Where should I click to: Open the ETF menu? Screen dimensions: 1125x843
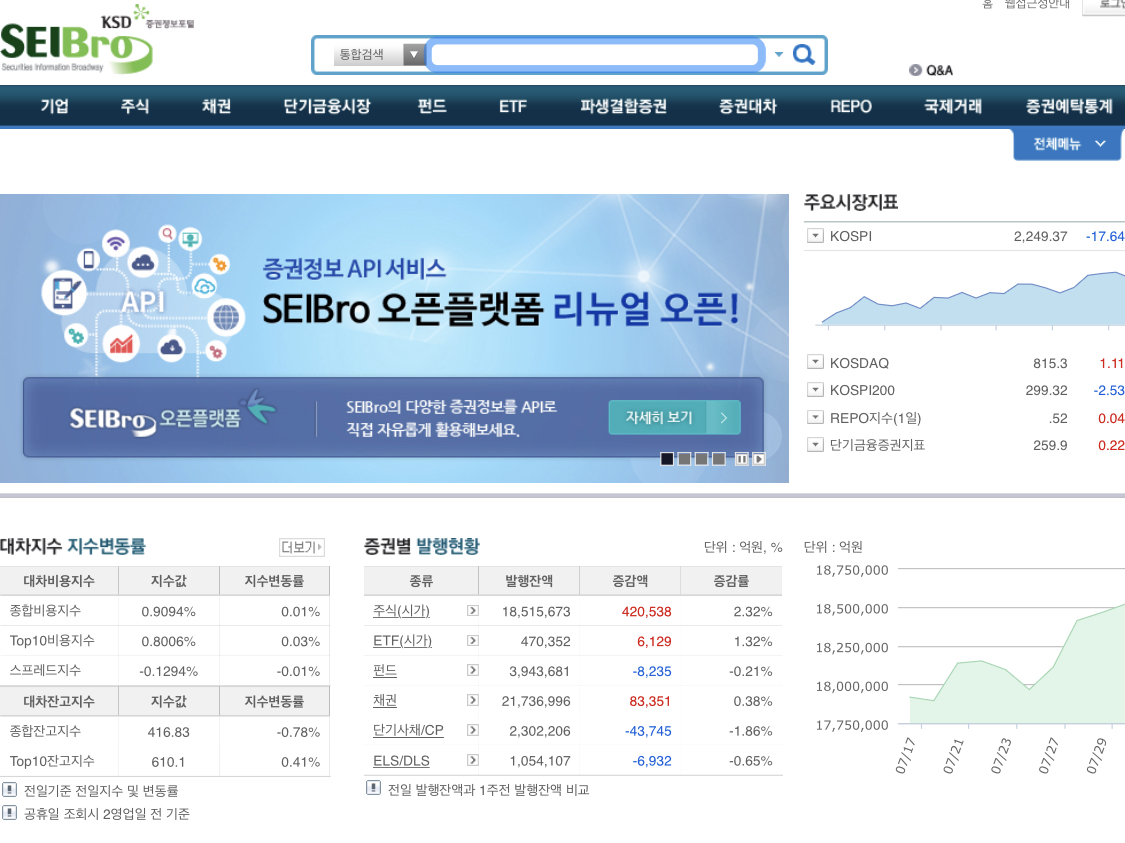tap(512, 106)
